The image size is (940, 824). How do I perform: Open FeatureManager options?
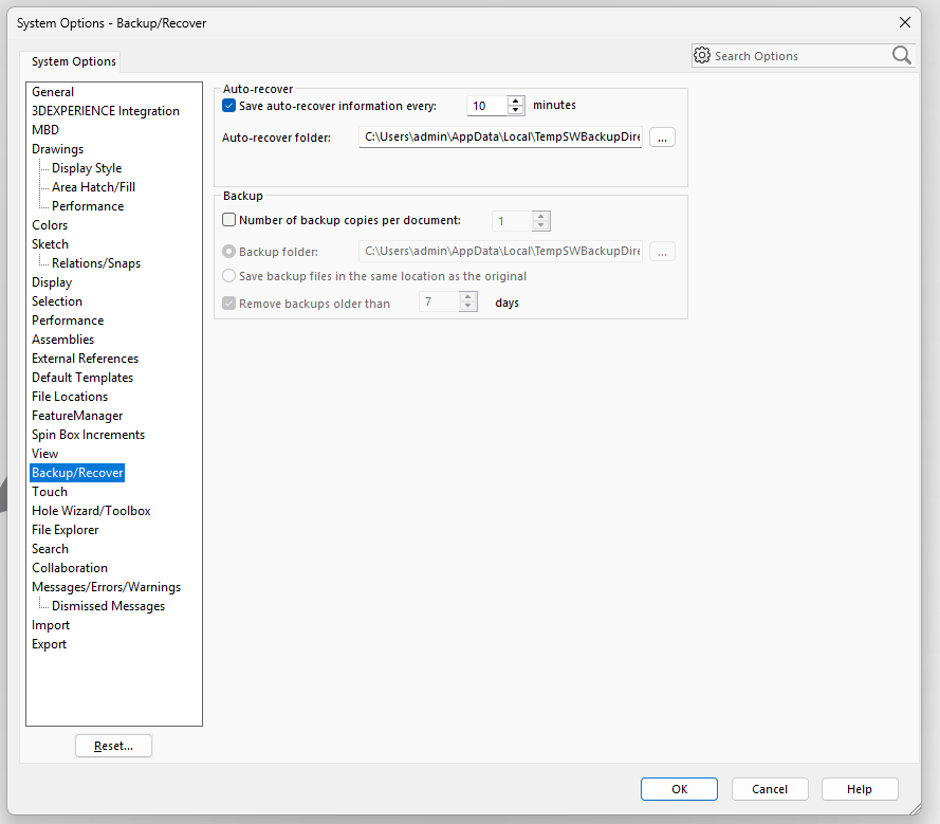point(77,416)
